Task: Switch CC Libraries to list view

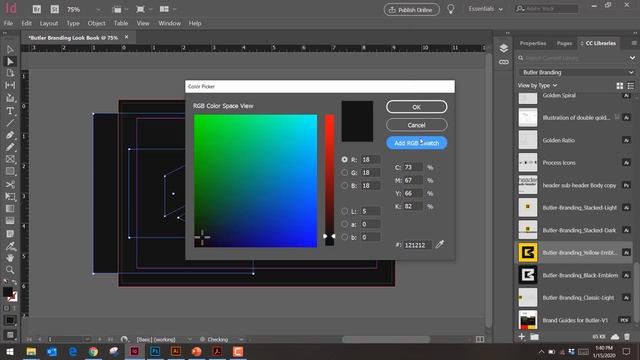Action: coord(631,86)
